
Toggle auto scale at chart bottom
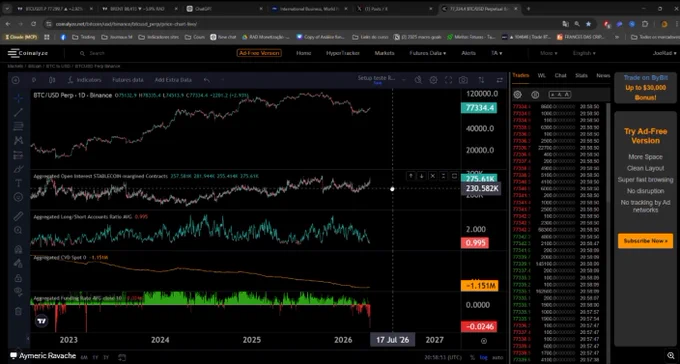(x=497, y=357)
